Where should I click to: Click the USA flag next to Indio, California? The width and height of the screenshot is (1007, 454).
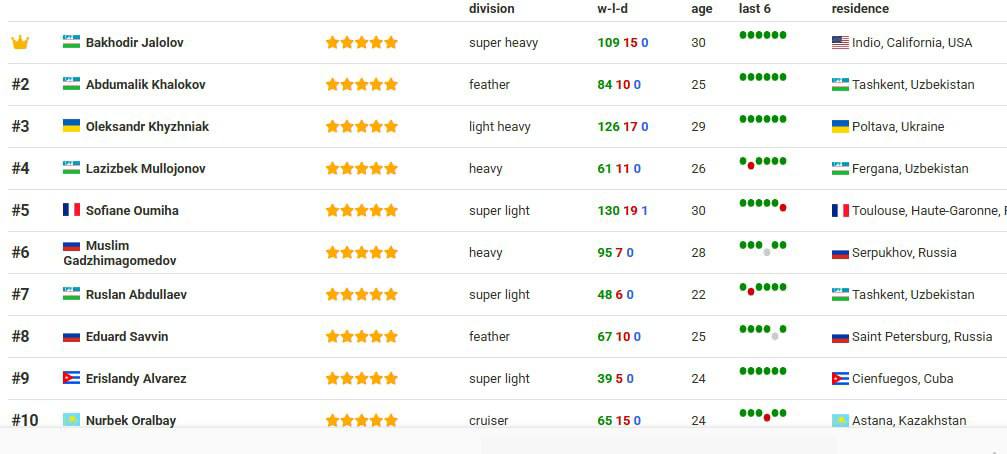click(x=840, y=42)
